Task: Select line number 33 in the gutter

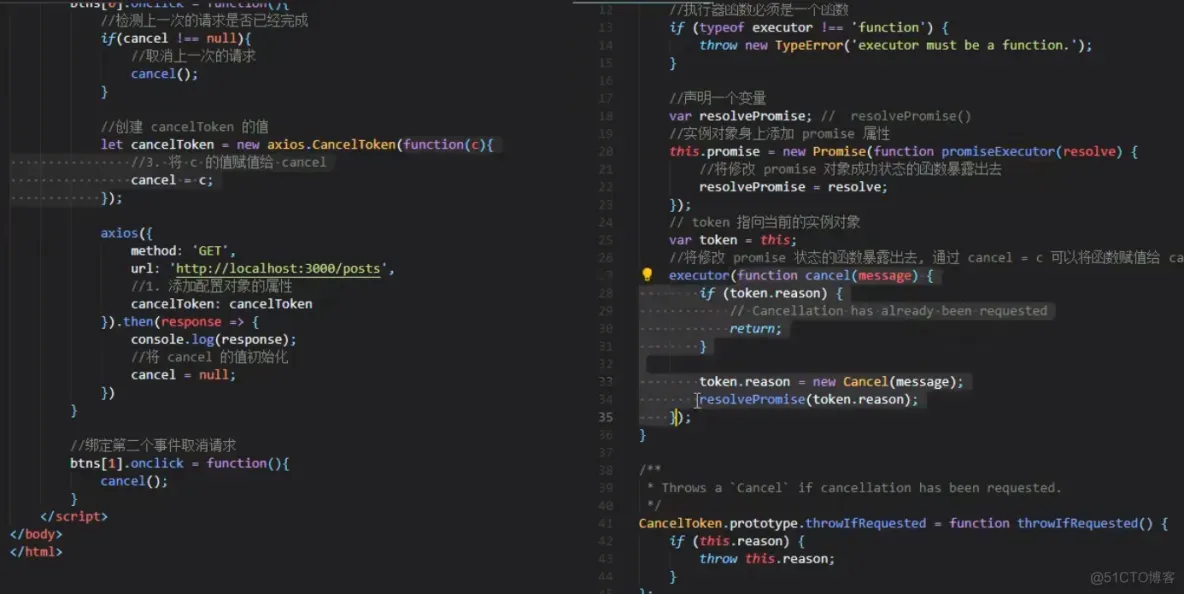Action: [606, 382]
